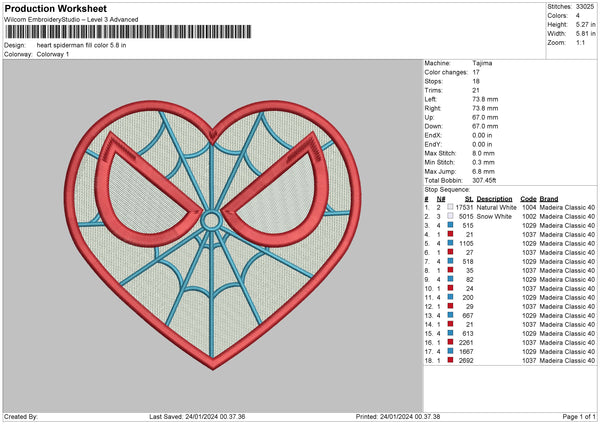
Task: Select design name 'heart spiderman fill color 5.8 in'
Action: pyautogui.click(x=81, y=45)
